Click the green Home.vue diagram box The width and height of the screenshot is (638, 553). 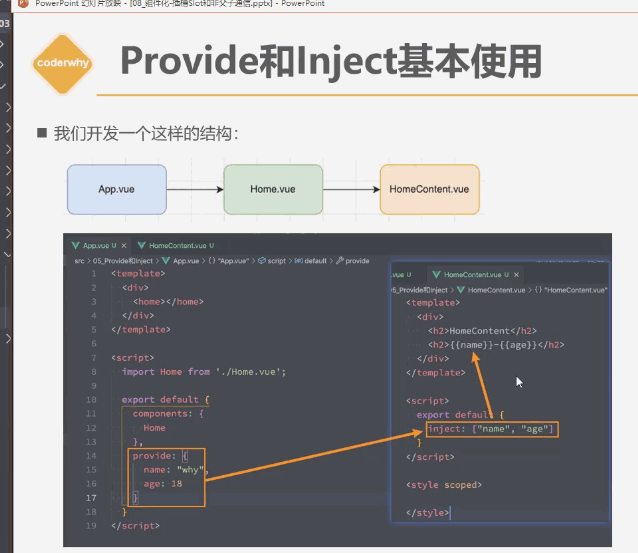[x=272, y=189]
